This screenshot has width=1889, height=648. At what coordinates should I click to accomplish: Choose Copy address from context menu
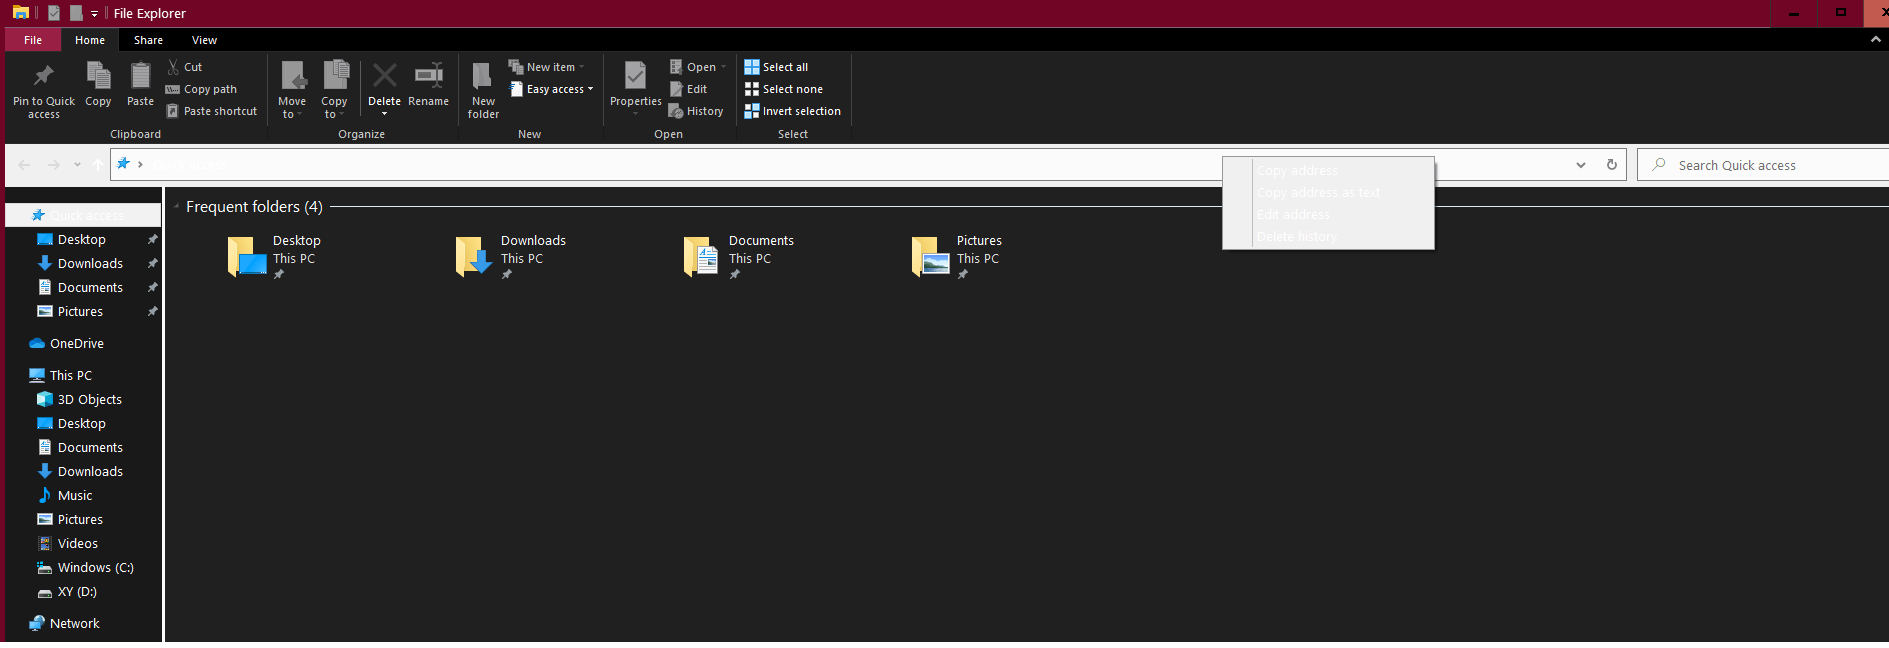click(x=1329, y=171)
